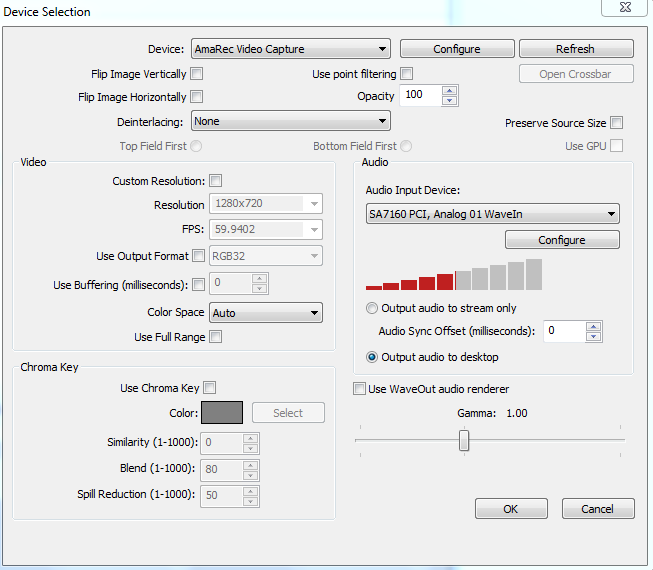
Task: Select Top Field First radio button
Action: (196, 146)
